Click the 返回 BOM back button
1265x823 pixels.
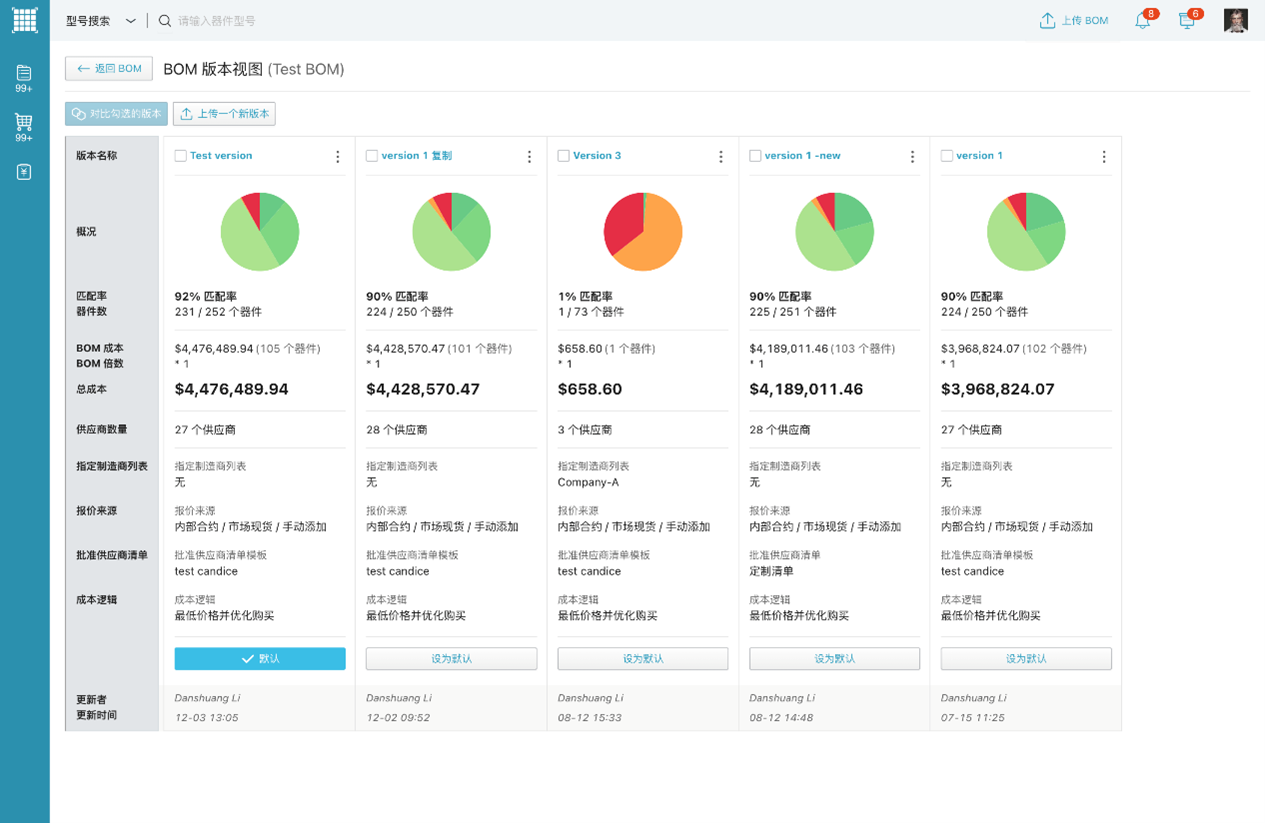[109, 68]
